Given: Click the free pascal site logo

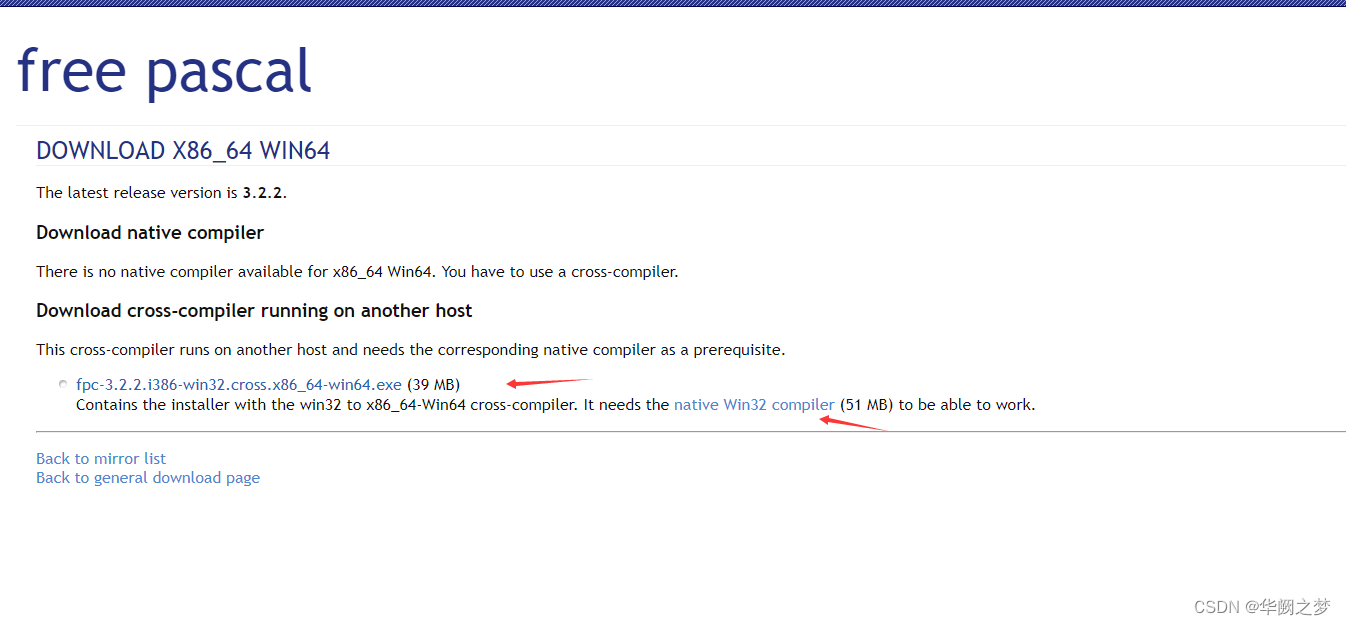Looking at the screenshot, I should tap(165, 71).
